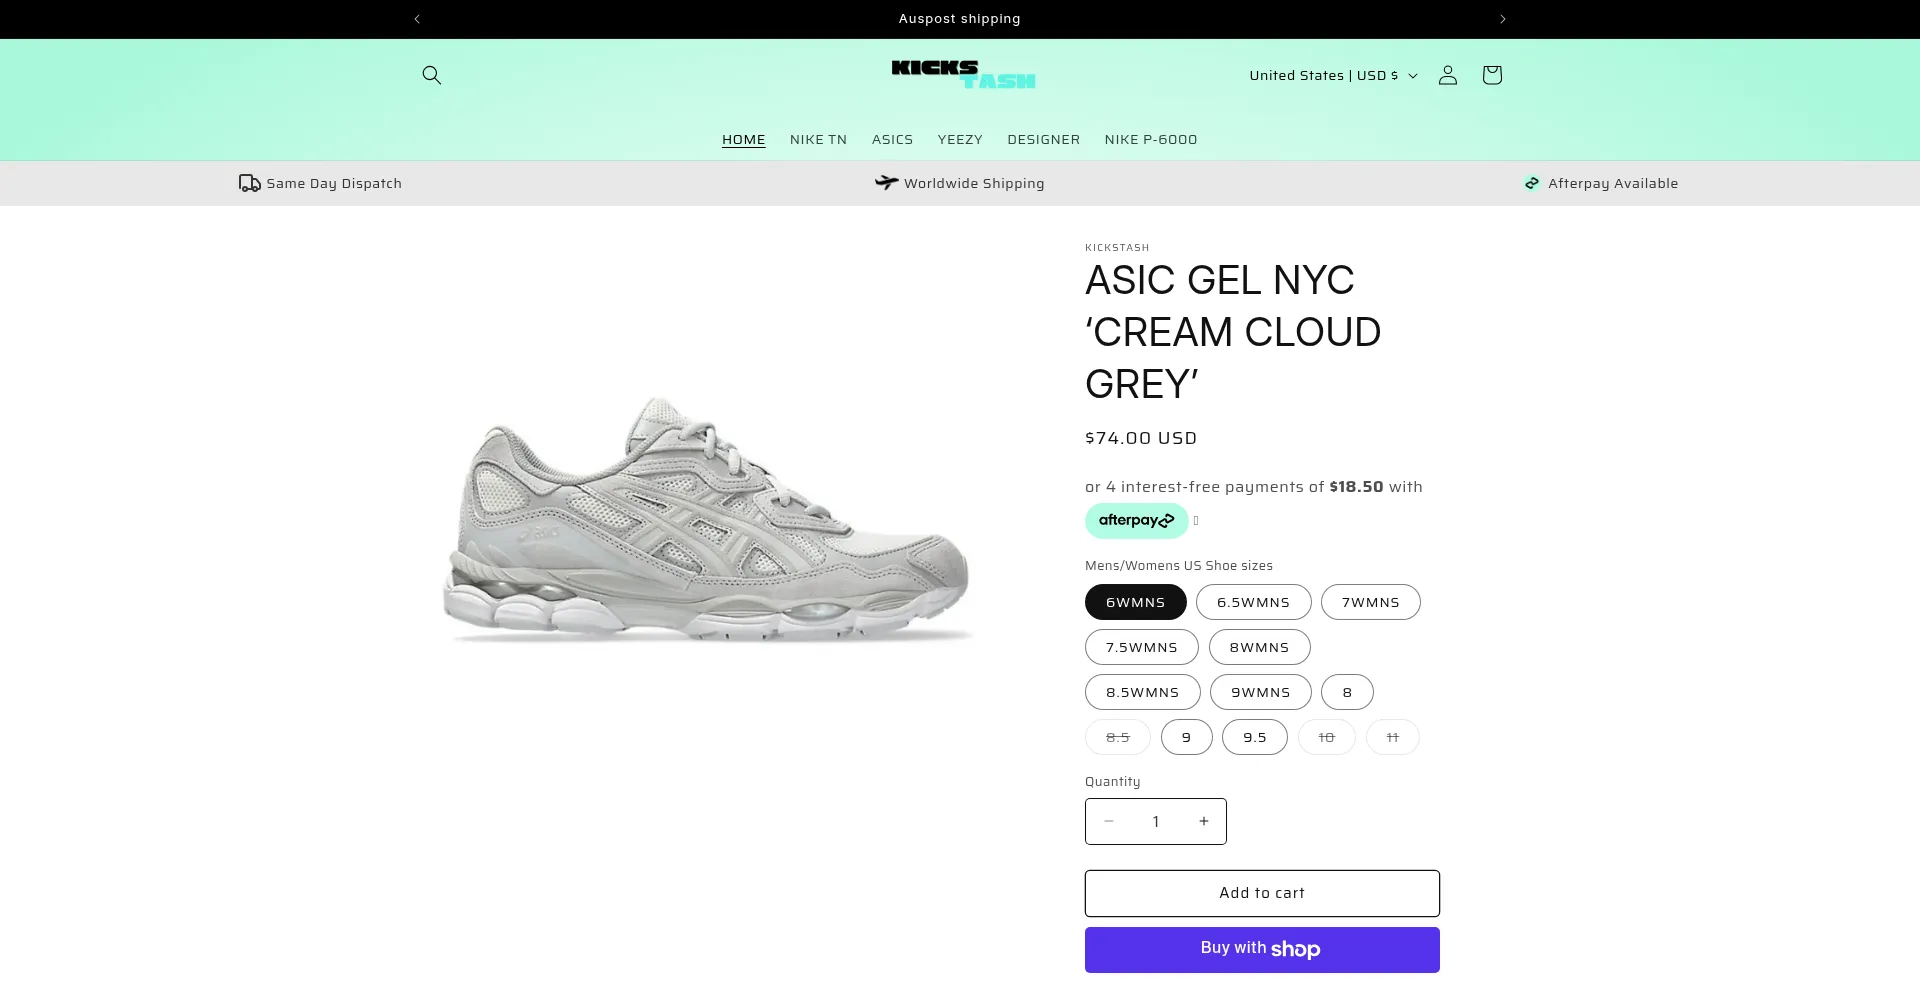This screenshot has width=1920, height=993.
Task: Show previous announcement with left arrow
Action: [x=417, y=19]
